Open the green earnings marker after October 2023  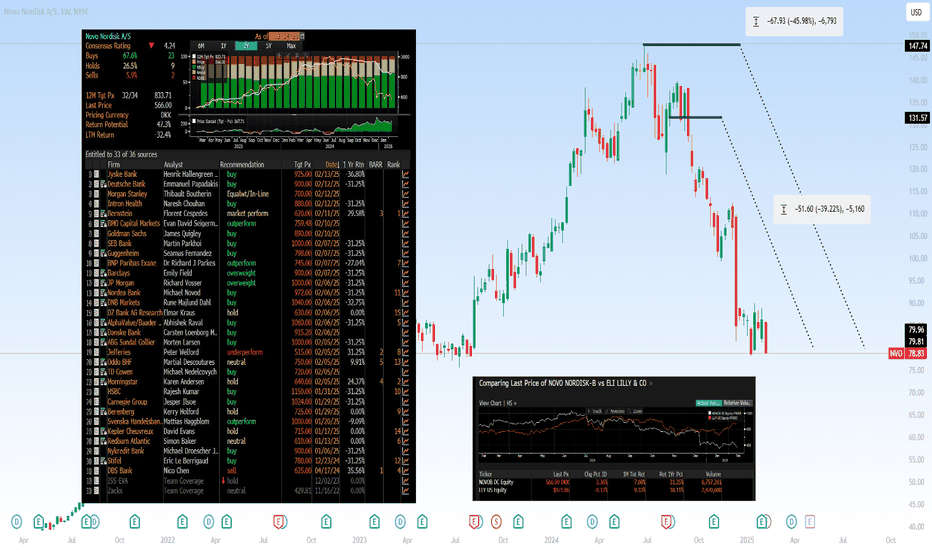point(518,522)
